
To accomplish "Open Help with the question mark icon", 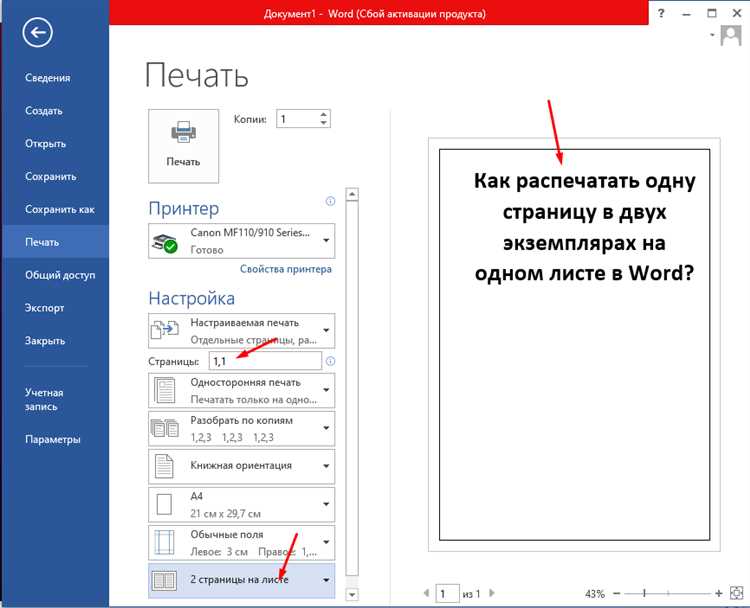I will point(661,13).
